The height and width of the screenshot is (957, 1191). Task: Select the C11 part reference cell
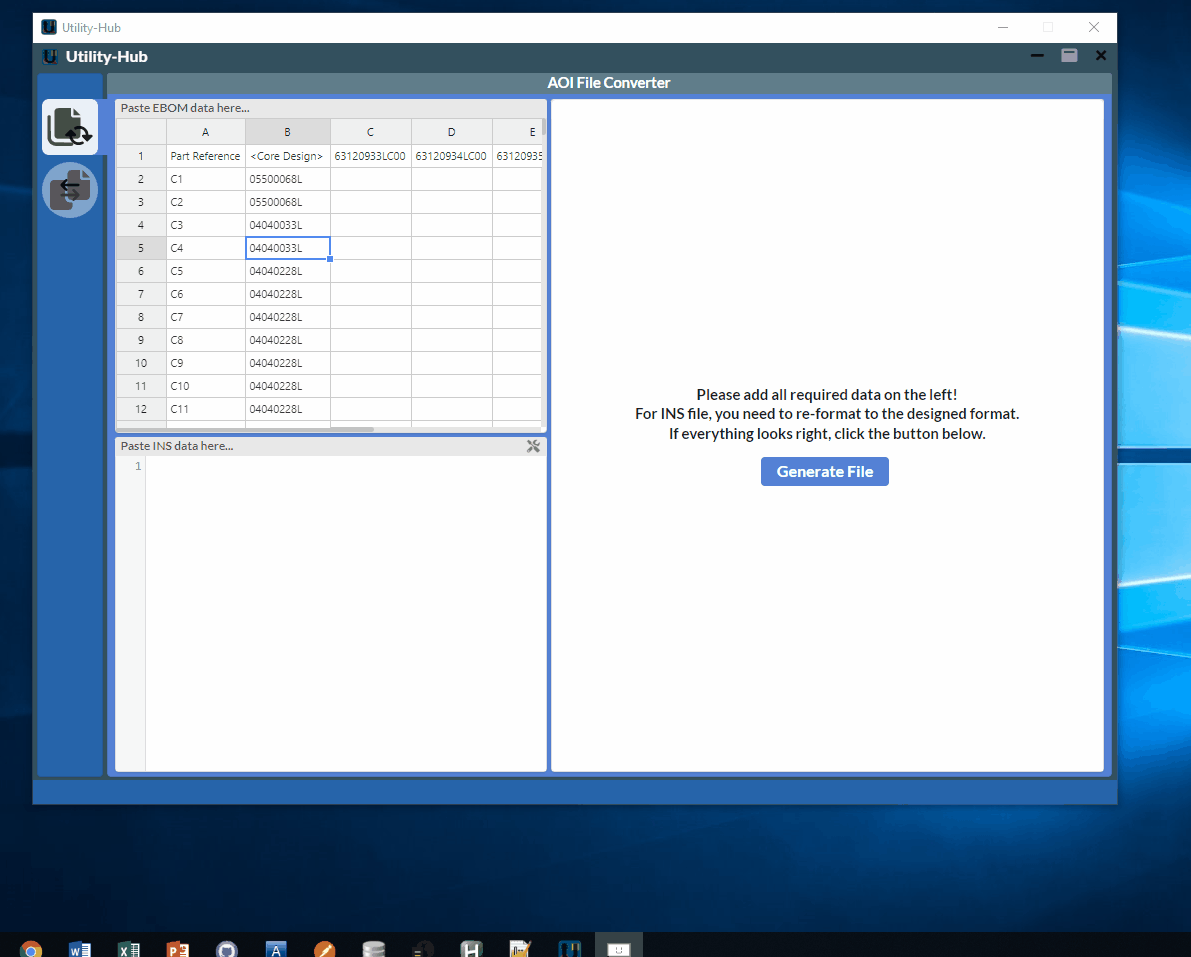coord(206,409)
